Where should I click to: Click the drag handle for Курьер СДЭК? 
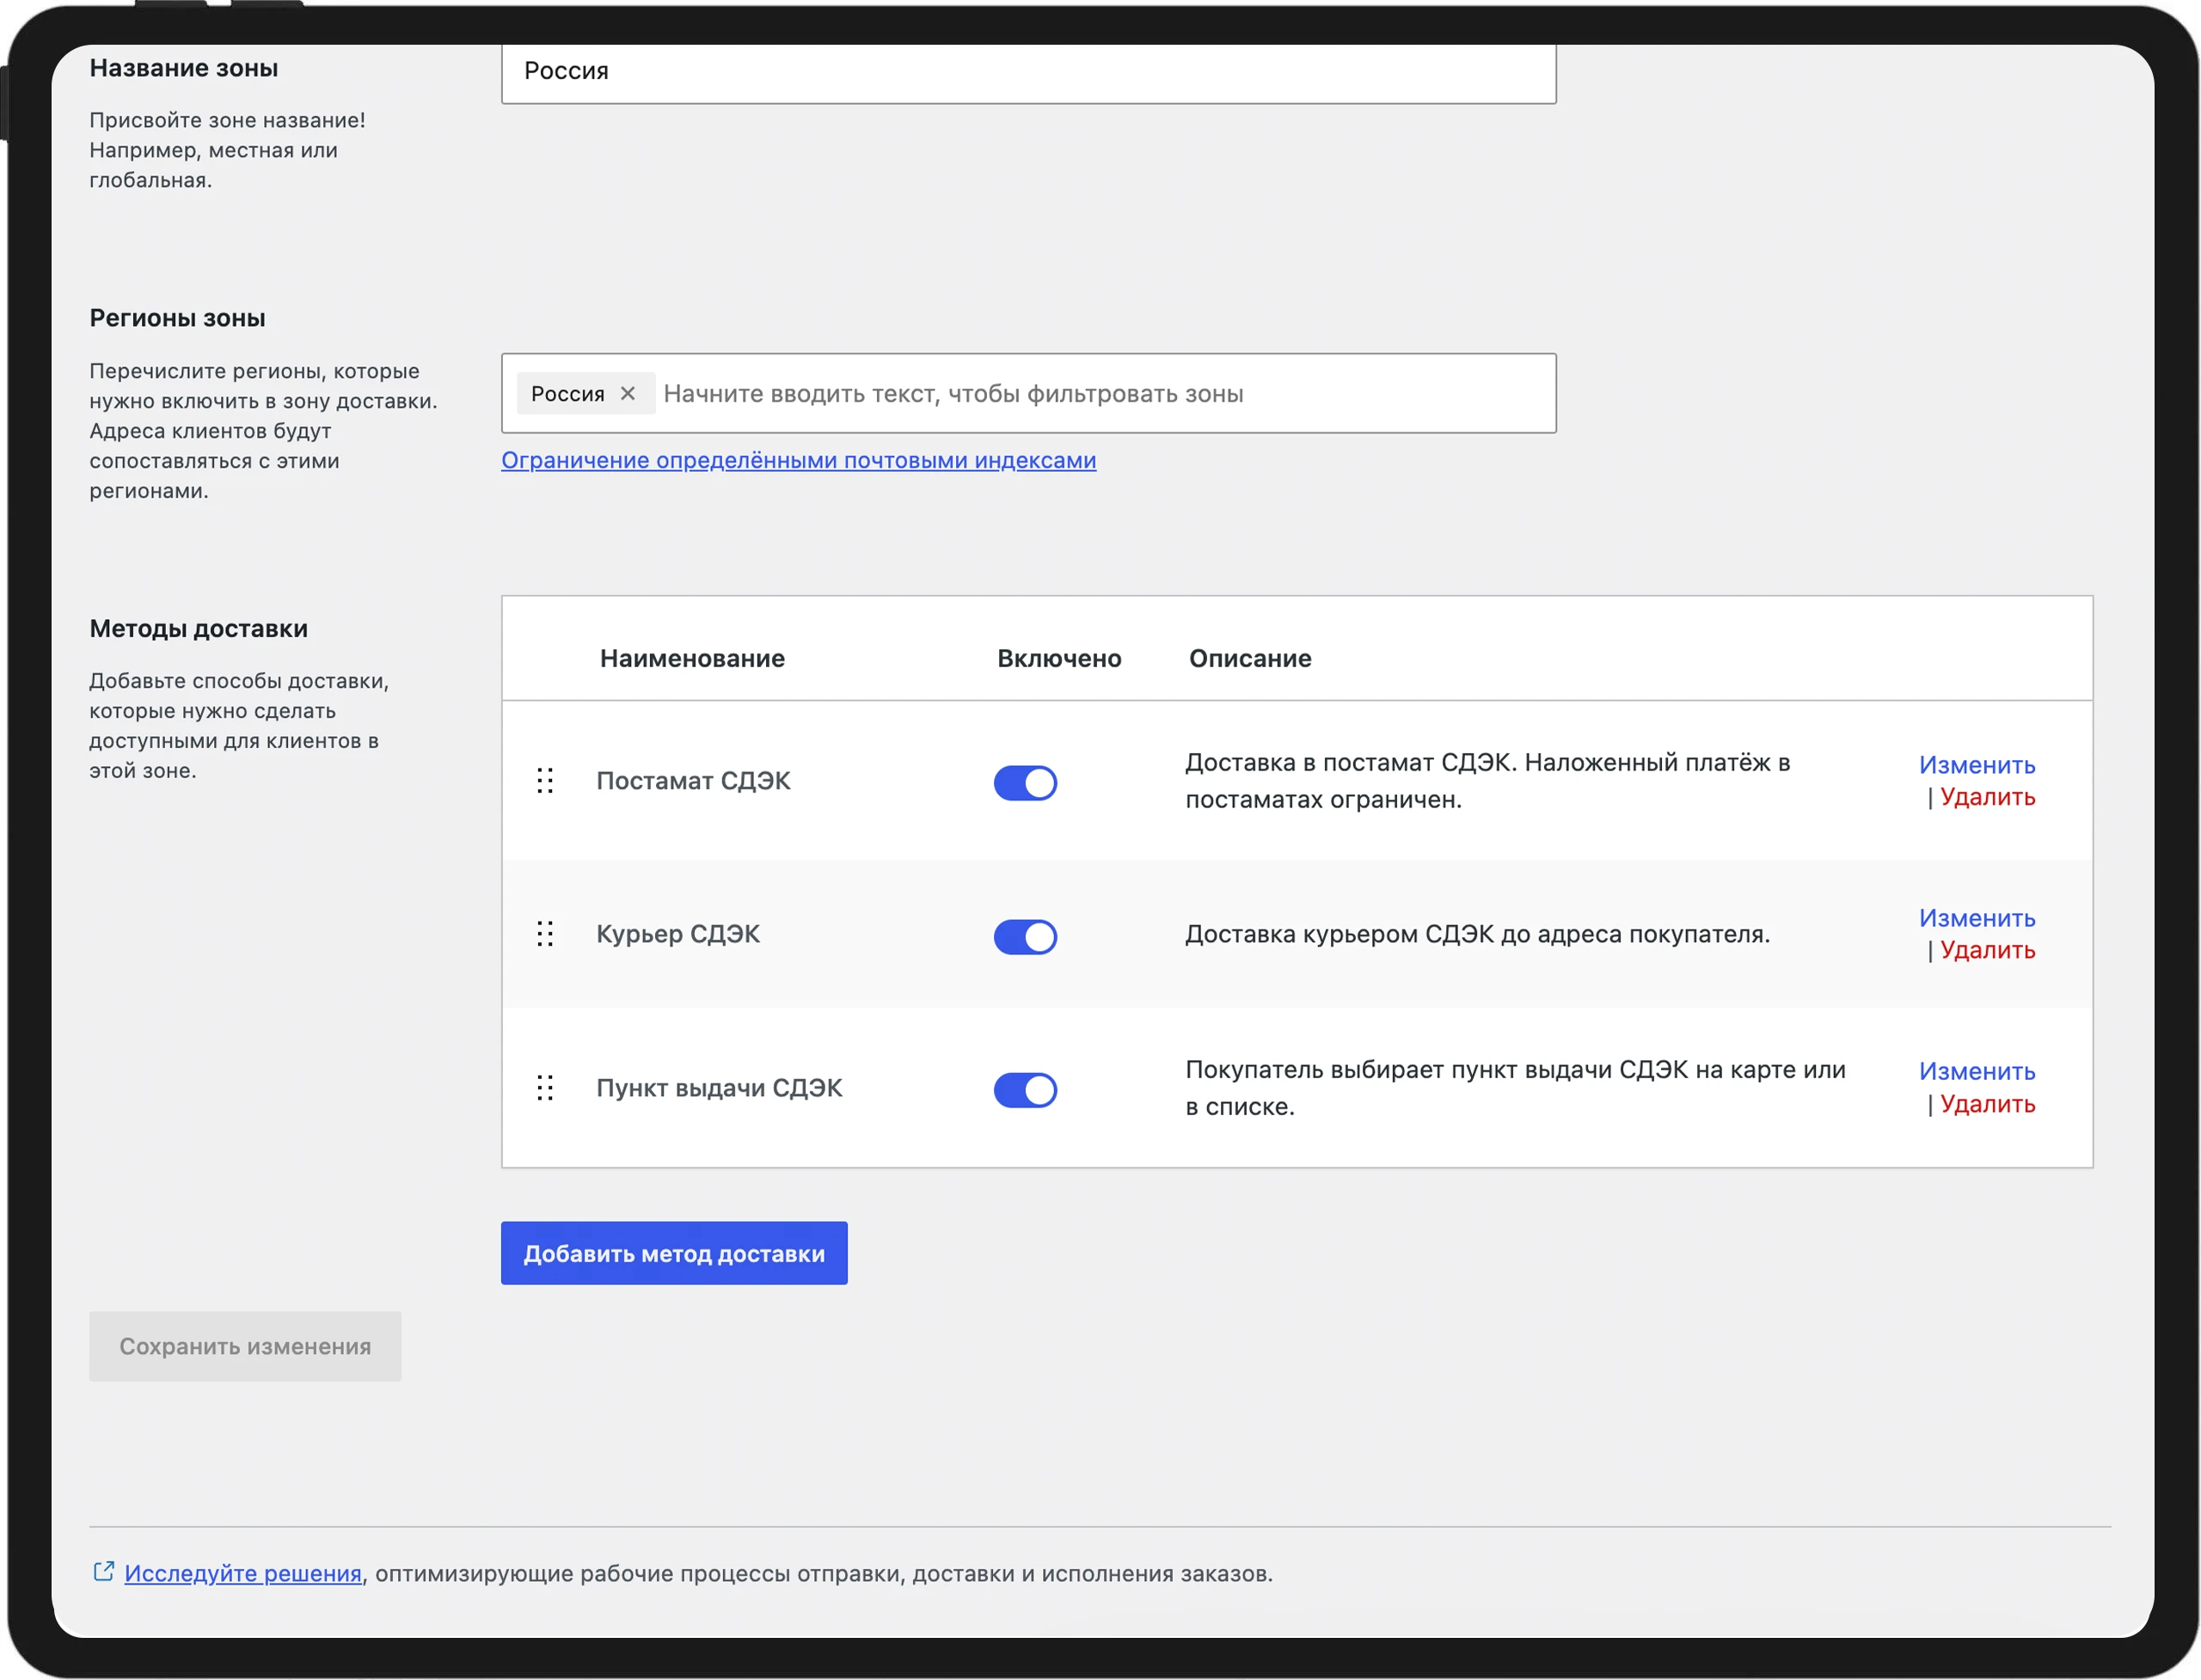[x=545, y=934]
